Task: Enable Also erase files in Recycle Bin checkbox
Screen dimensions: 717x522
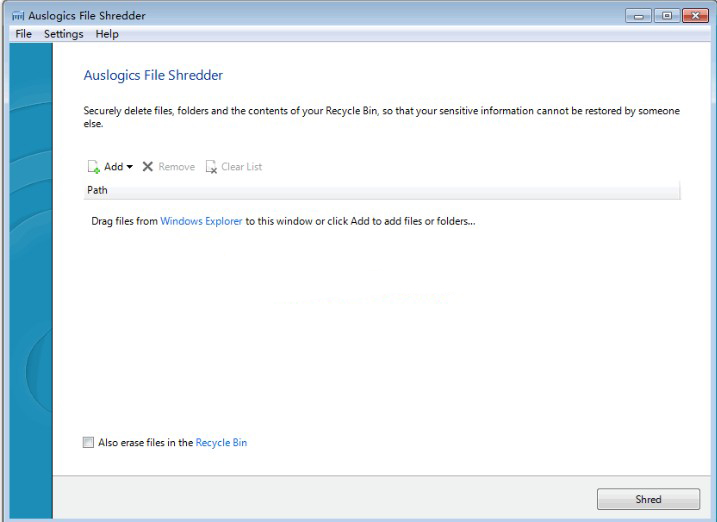Action: click(89, 442)
